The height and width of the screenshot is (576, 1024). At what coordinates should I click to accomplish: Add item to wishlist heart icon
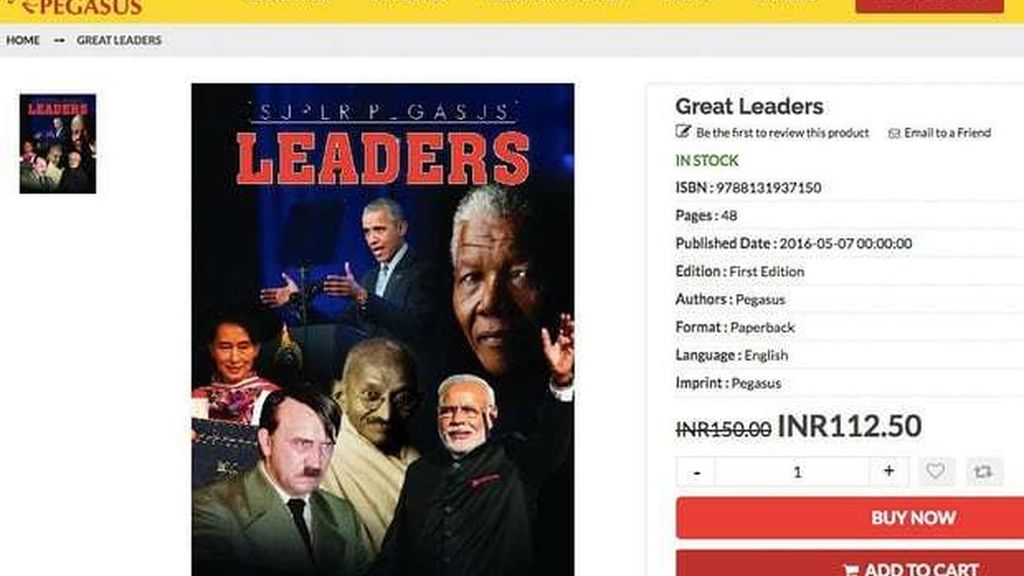click(936, 471)
